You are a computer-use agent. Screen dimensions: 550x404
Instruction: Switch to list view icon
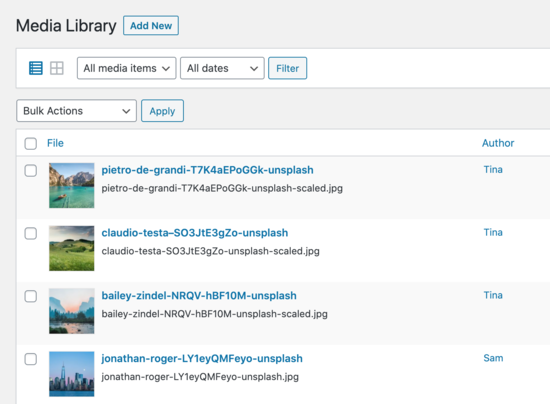coord(35,68)
